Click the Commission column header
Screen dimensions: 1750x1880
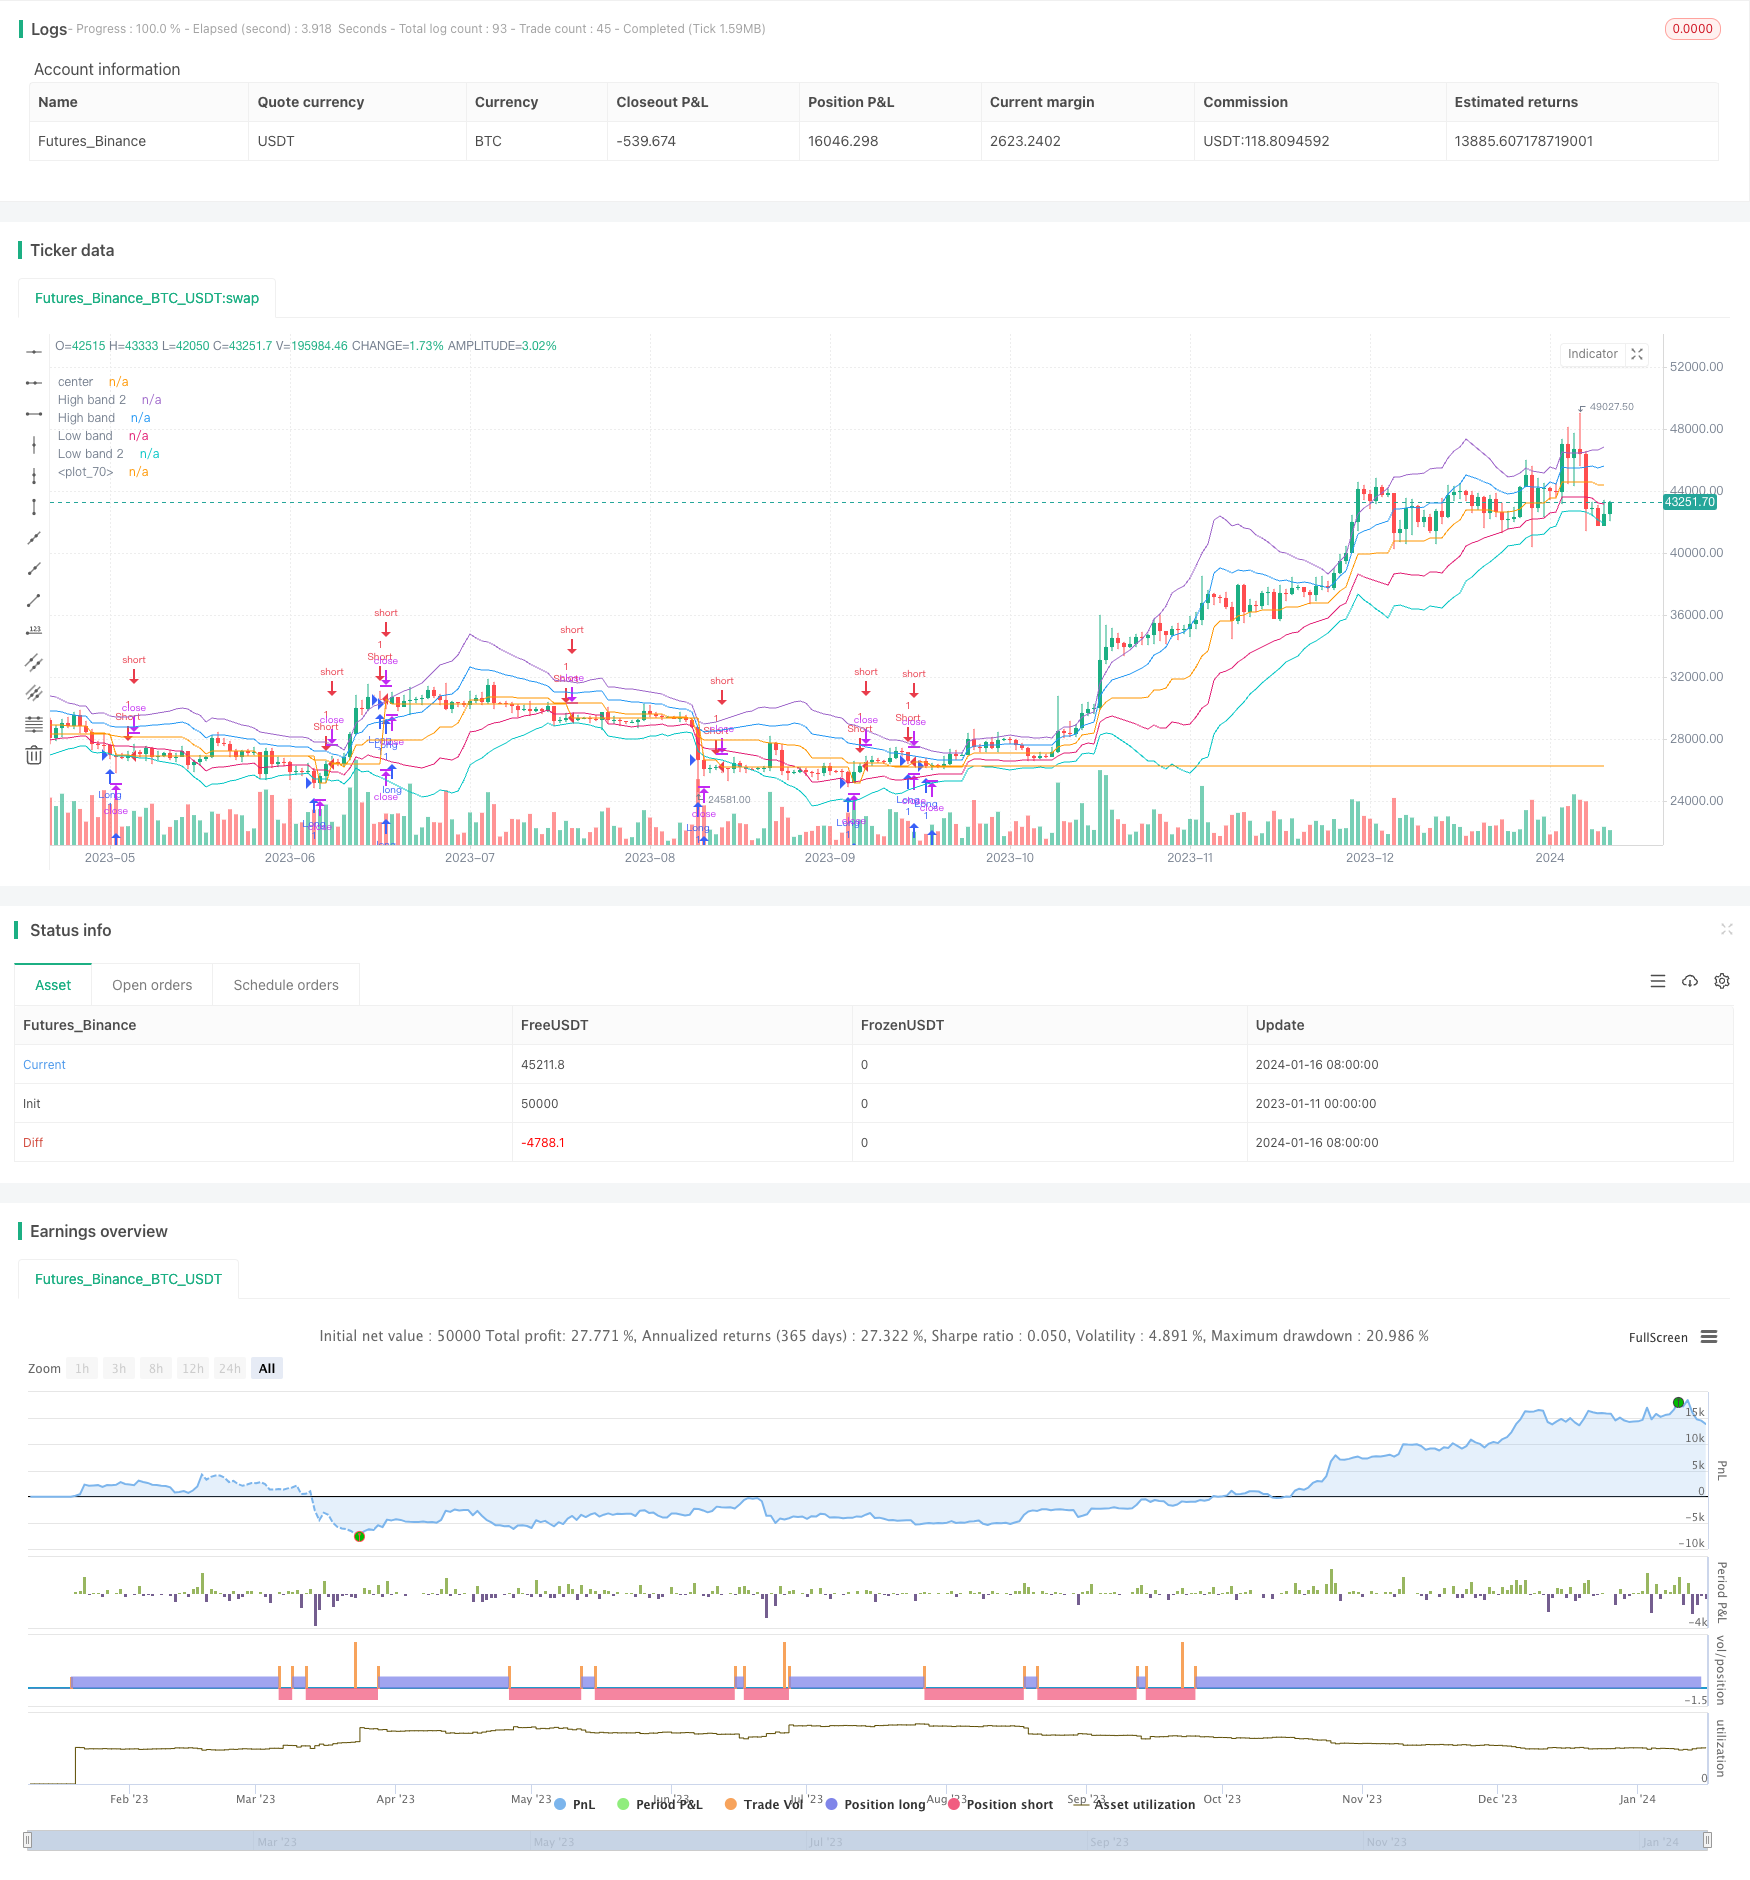[1245, 102]
